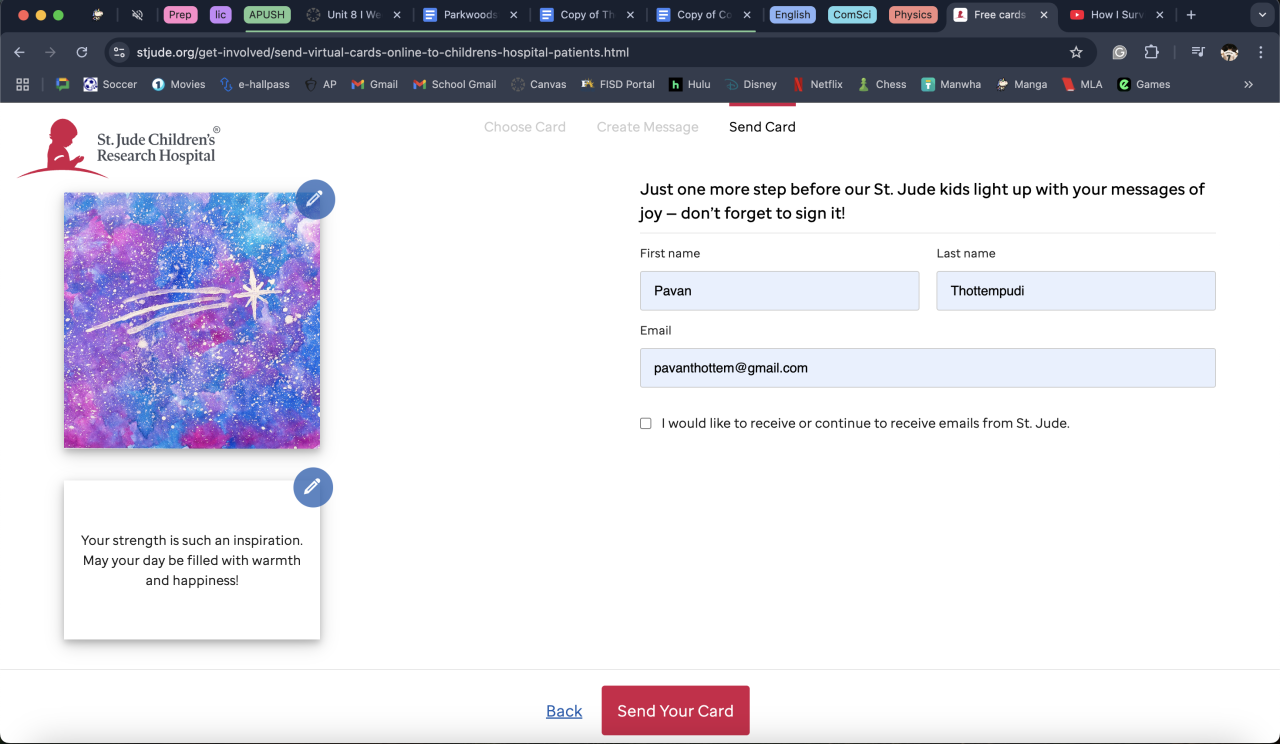Expand the Physics tab group
1280x744 pixels.
pos(912,15)
